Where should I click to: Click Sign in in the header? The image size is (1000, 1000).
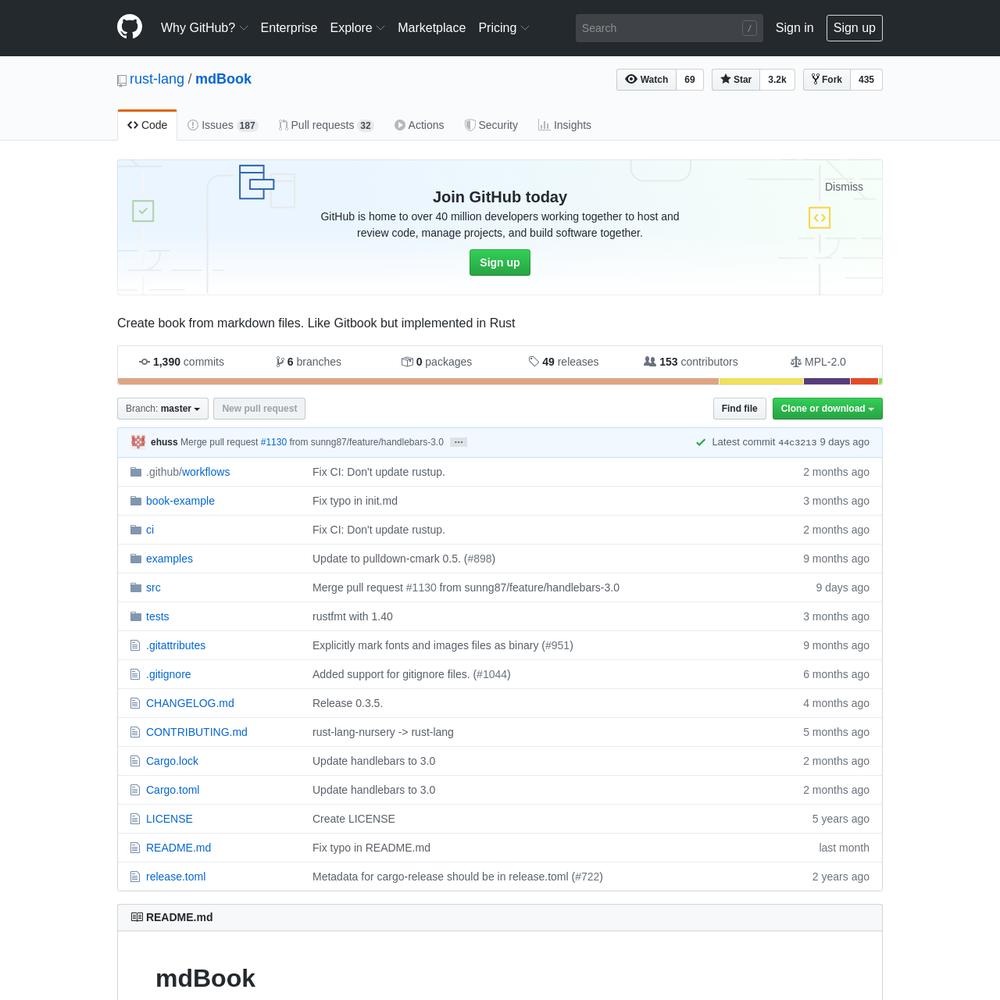(794, 28)
